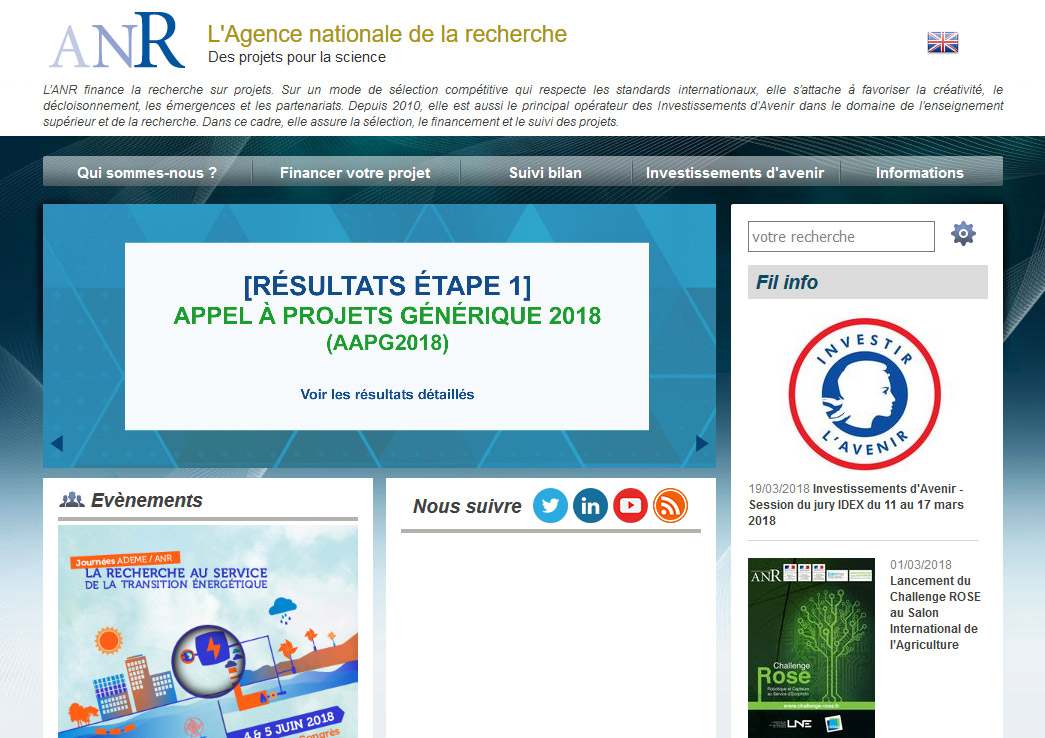Advance to next carousel slide arrow
This screenshot has height=738, width=1045.
click(x=702, y=443)
